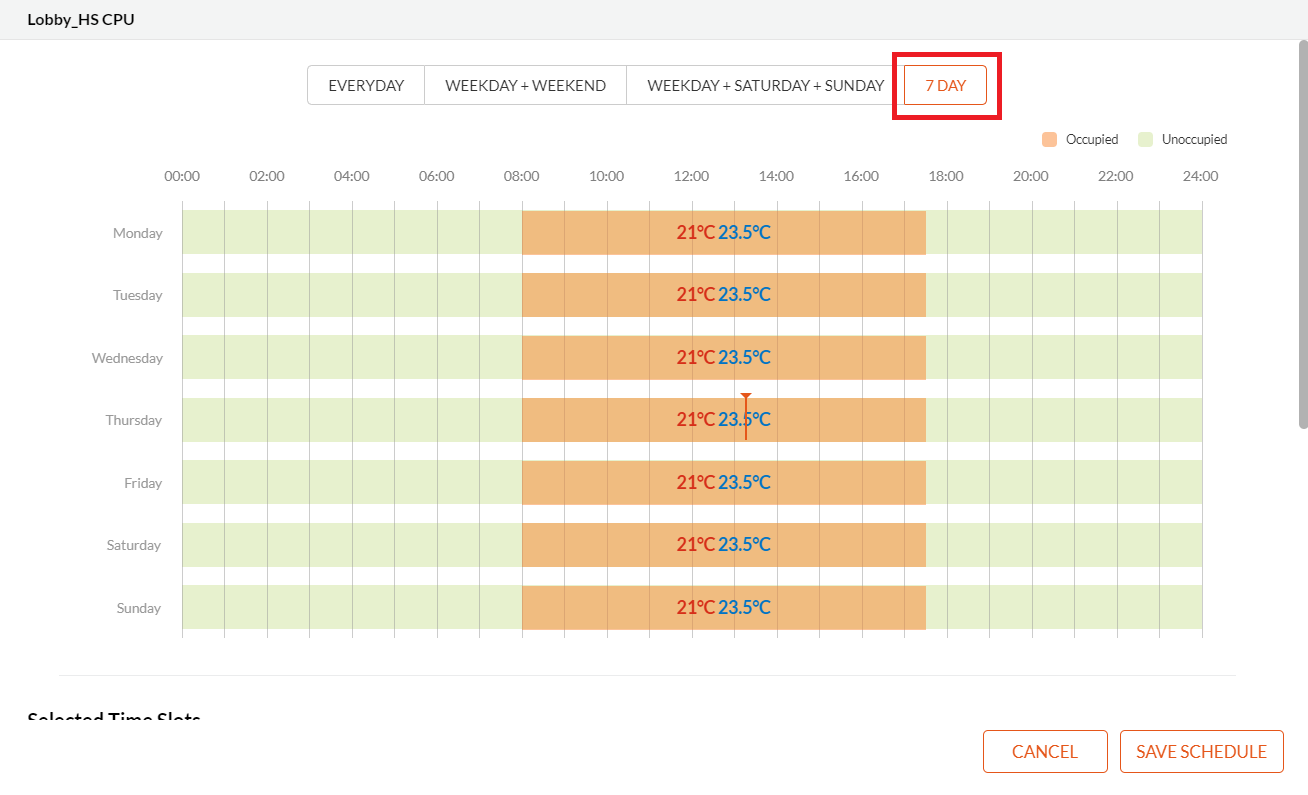This screenshot has height=795, width=1308.
Task: Select the WEEKDAY + WEEKEND tab
Action: coord(526,85)
